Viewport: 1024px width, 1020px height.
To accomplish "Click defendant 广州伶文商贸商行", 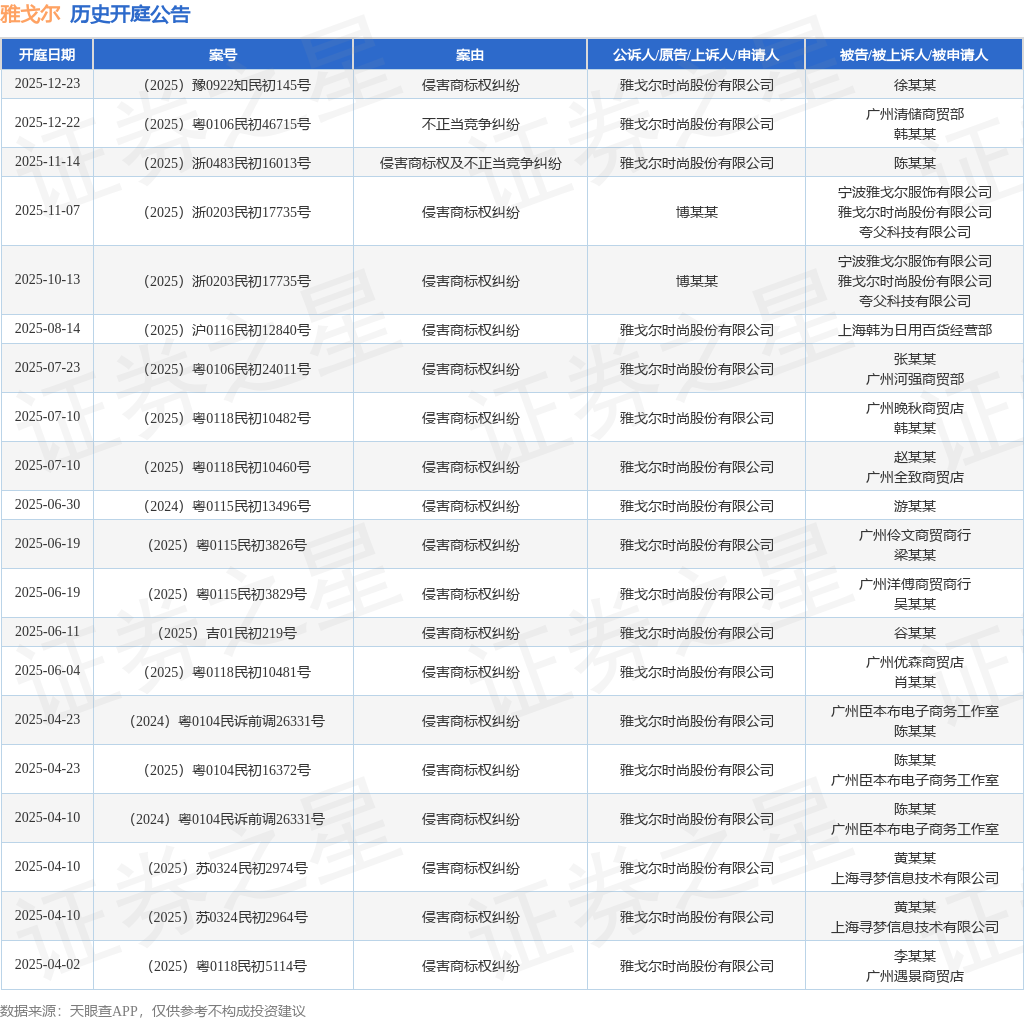I will [x=914, y=535].
